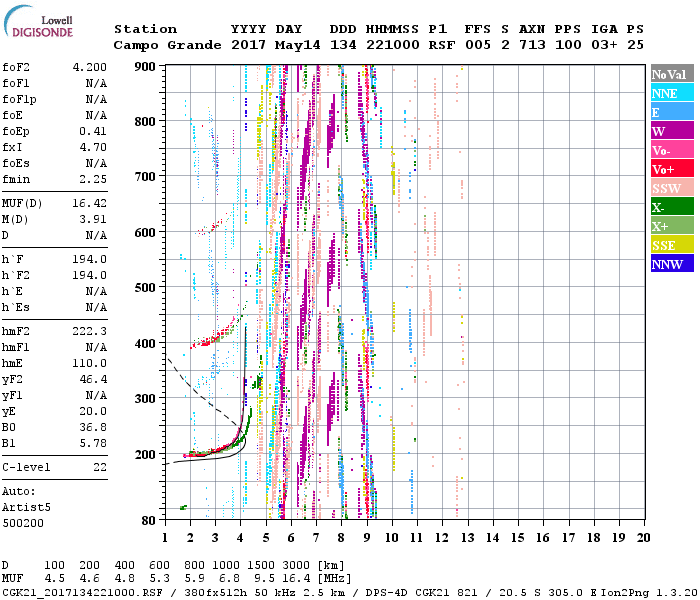Click the 005 value under FFS

tap(478, 45)
